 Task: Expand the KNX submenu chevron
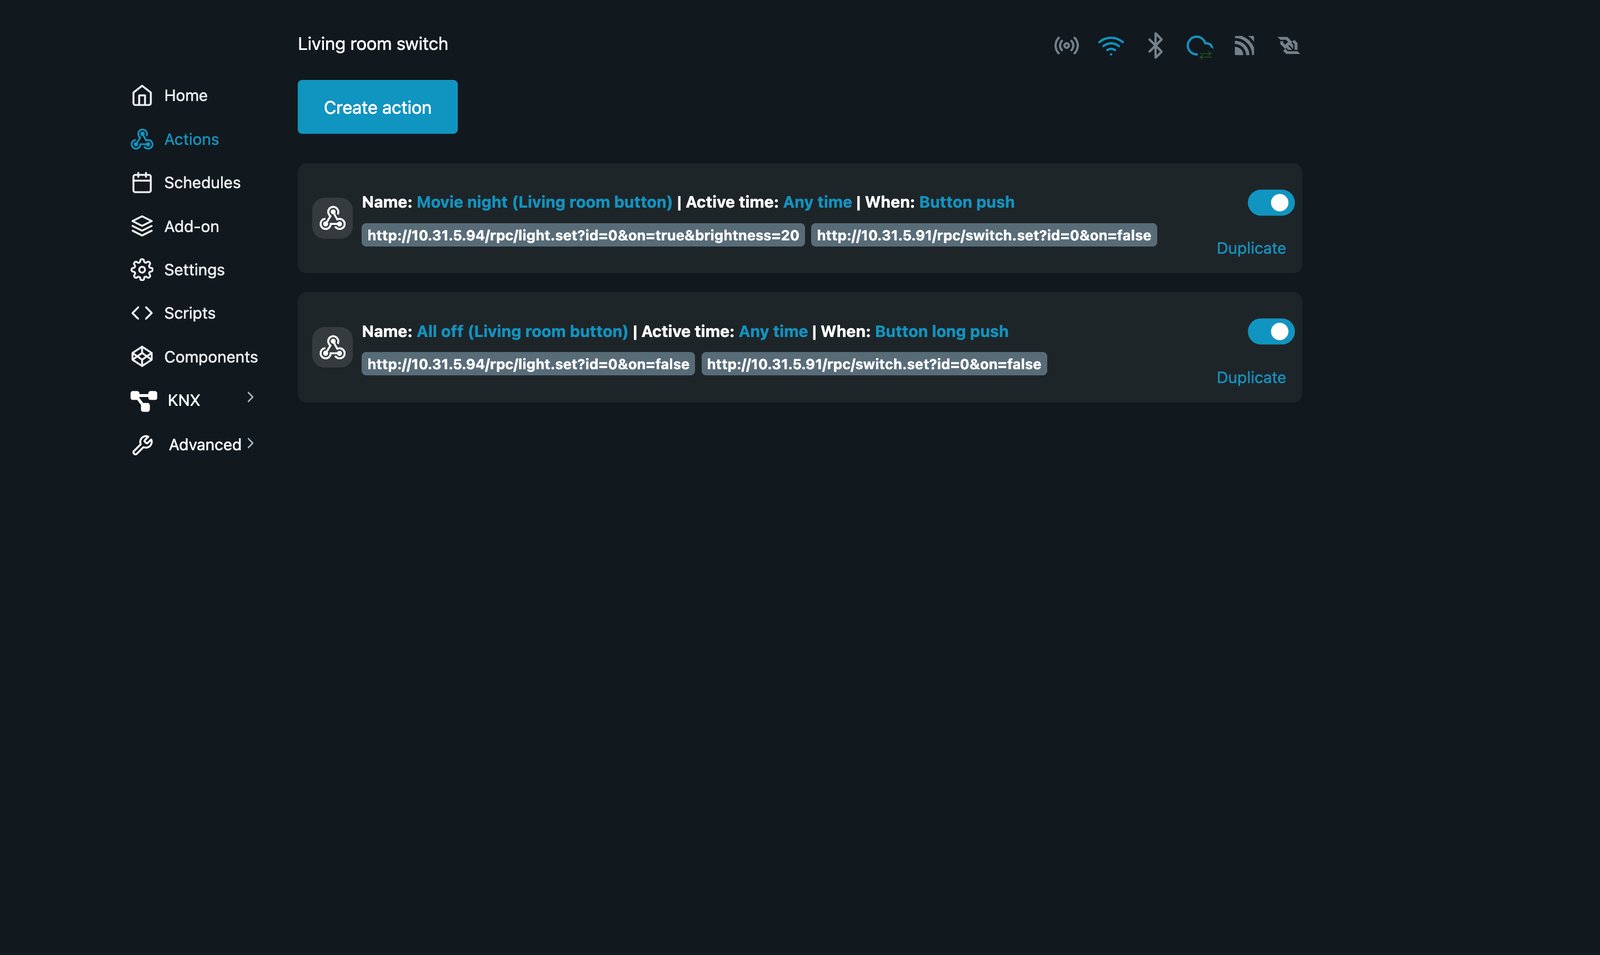point(250,397)
